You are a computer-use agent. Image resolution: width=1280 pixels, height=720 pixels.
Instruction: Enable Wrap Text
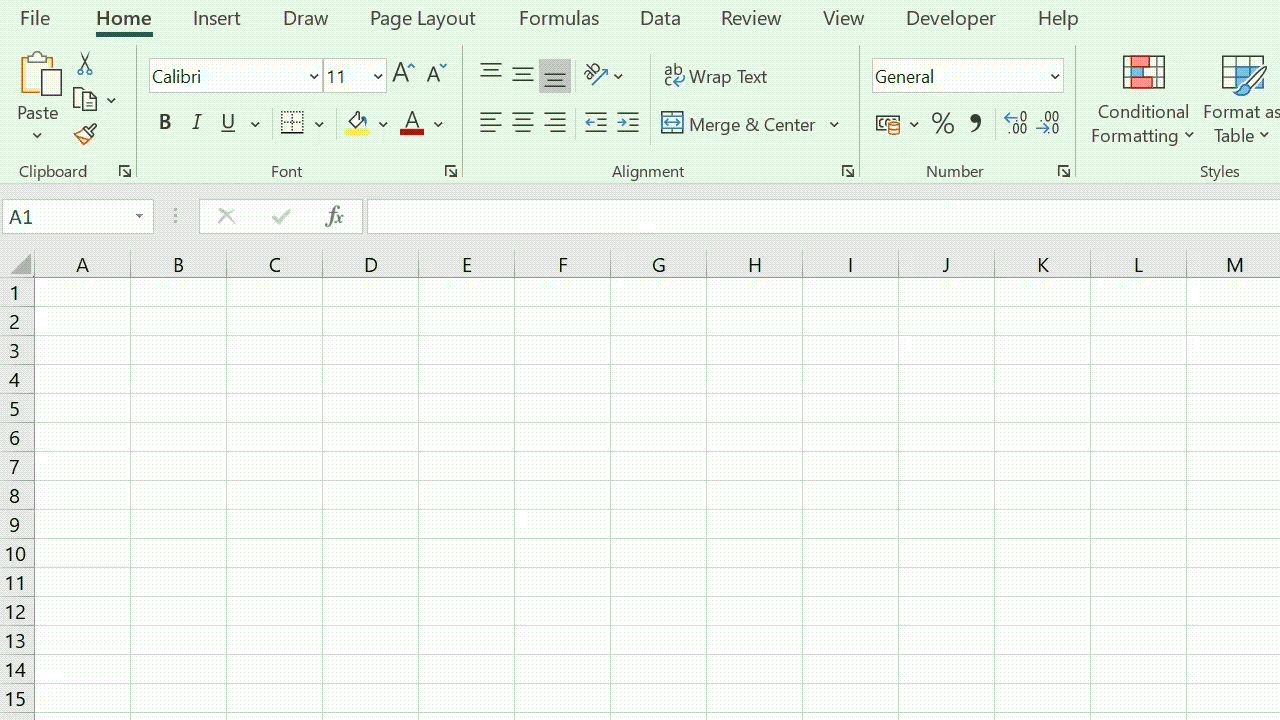(x=716, y=76)
